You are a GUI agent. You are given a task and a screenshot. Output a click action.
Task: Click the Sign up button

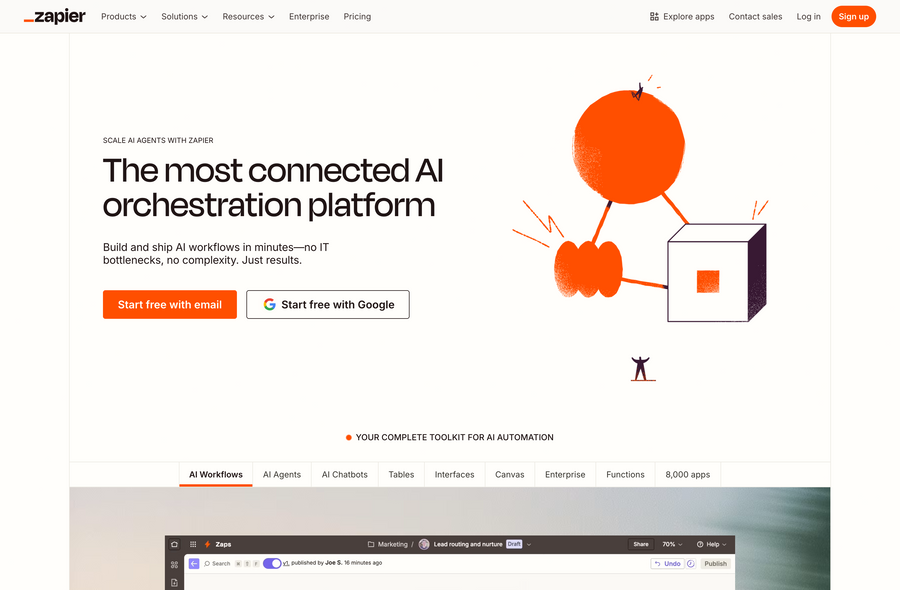tap(853, 16)
